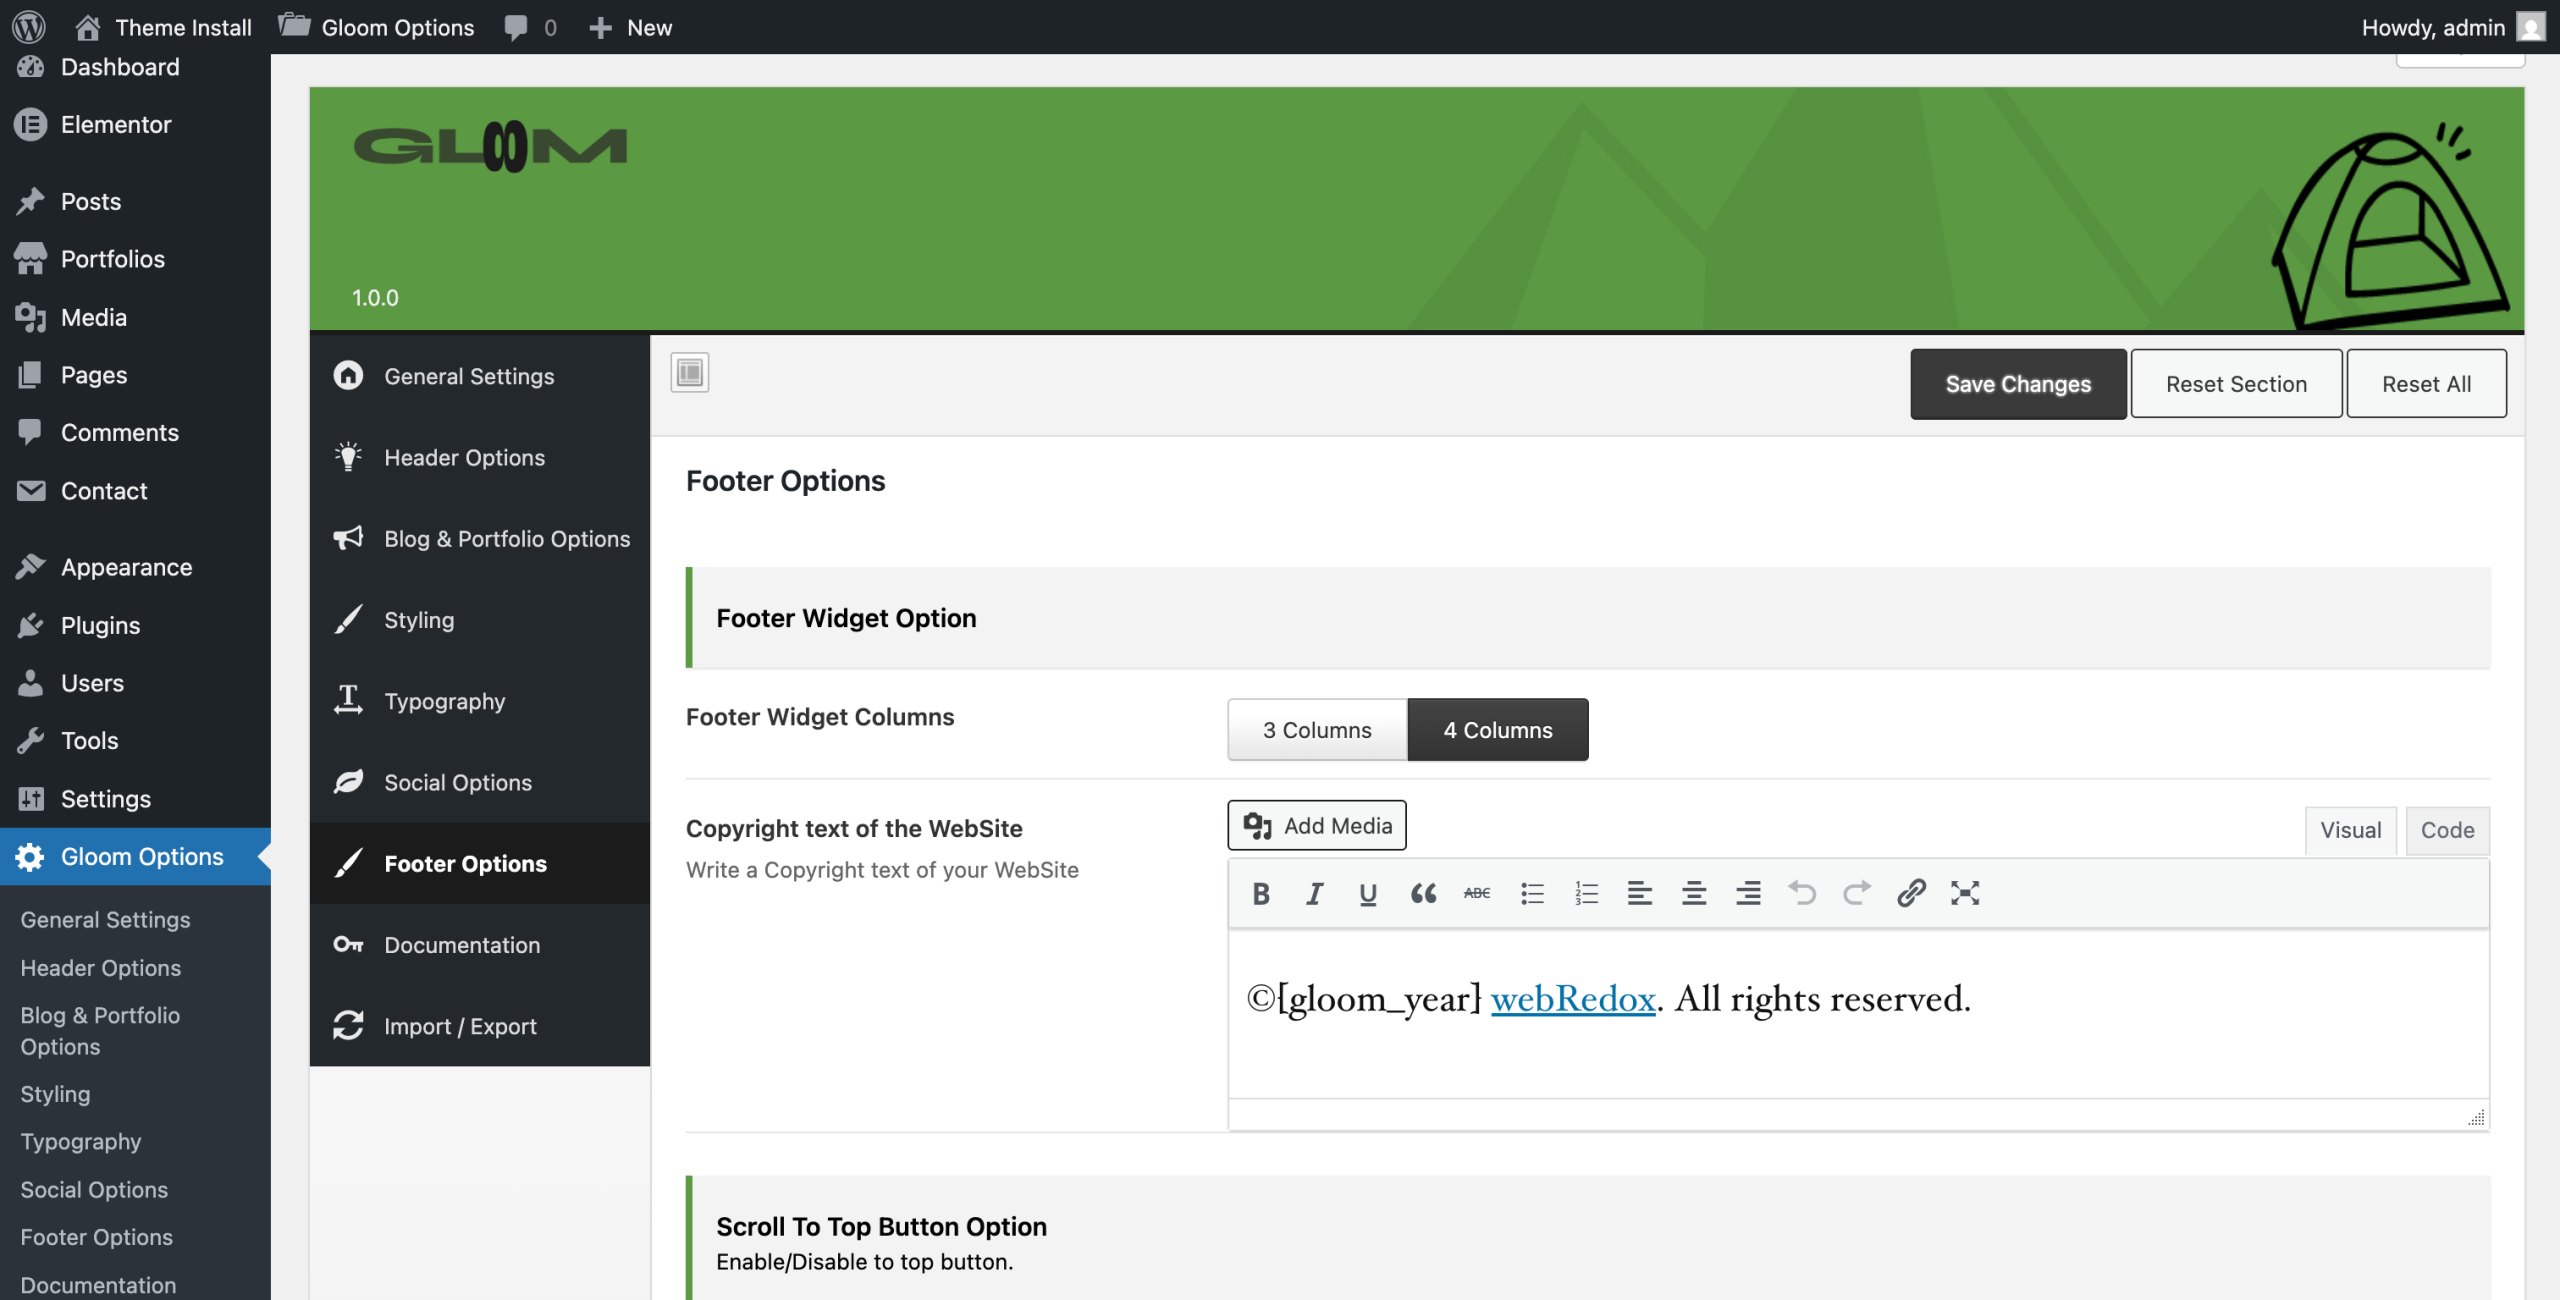Open the Plugins admin page
2560x1300 pixels.
click(x=135, y=625)
